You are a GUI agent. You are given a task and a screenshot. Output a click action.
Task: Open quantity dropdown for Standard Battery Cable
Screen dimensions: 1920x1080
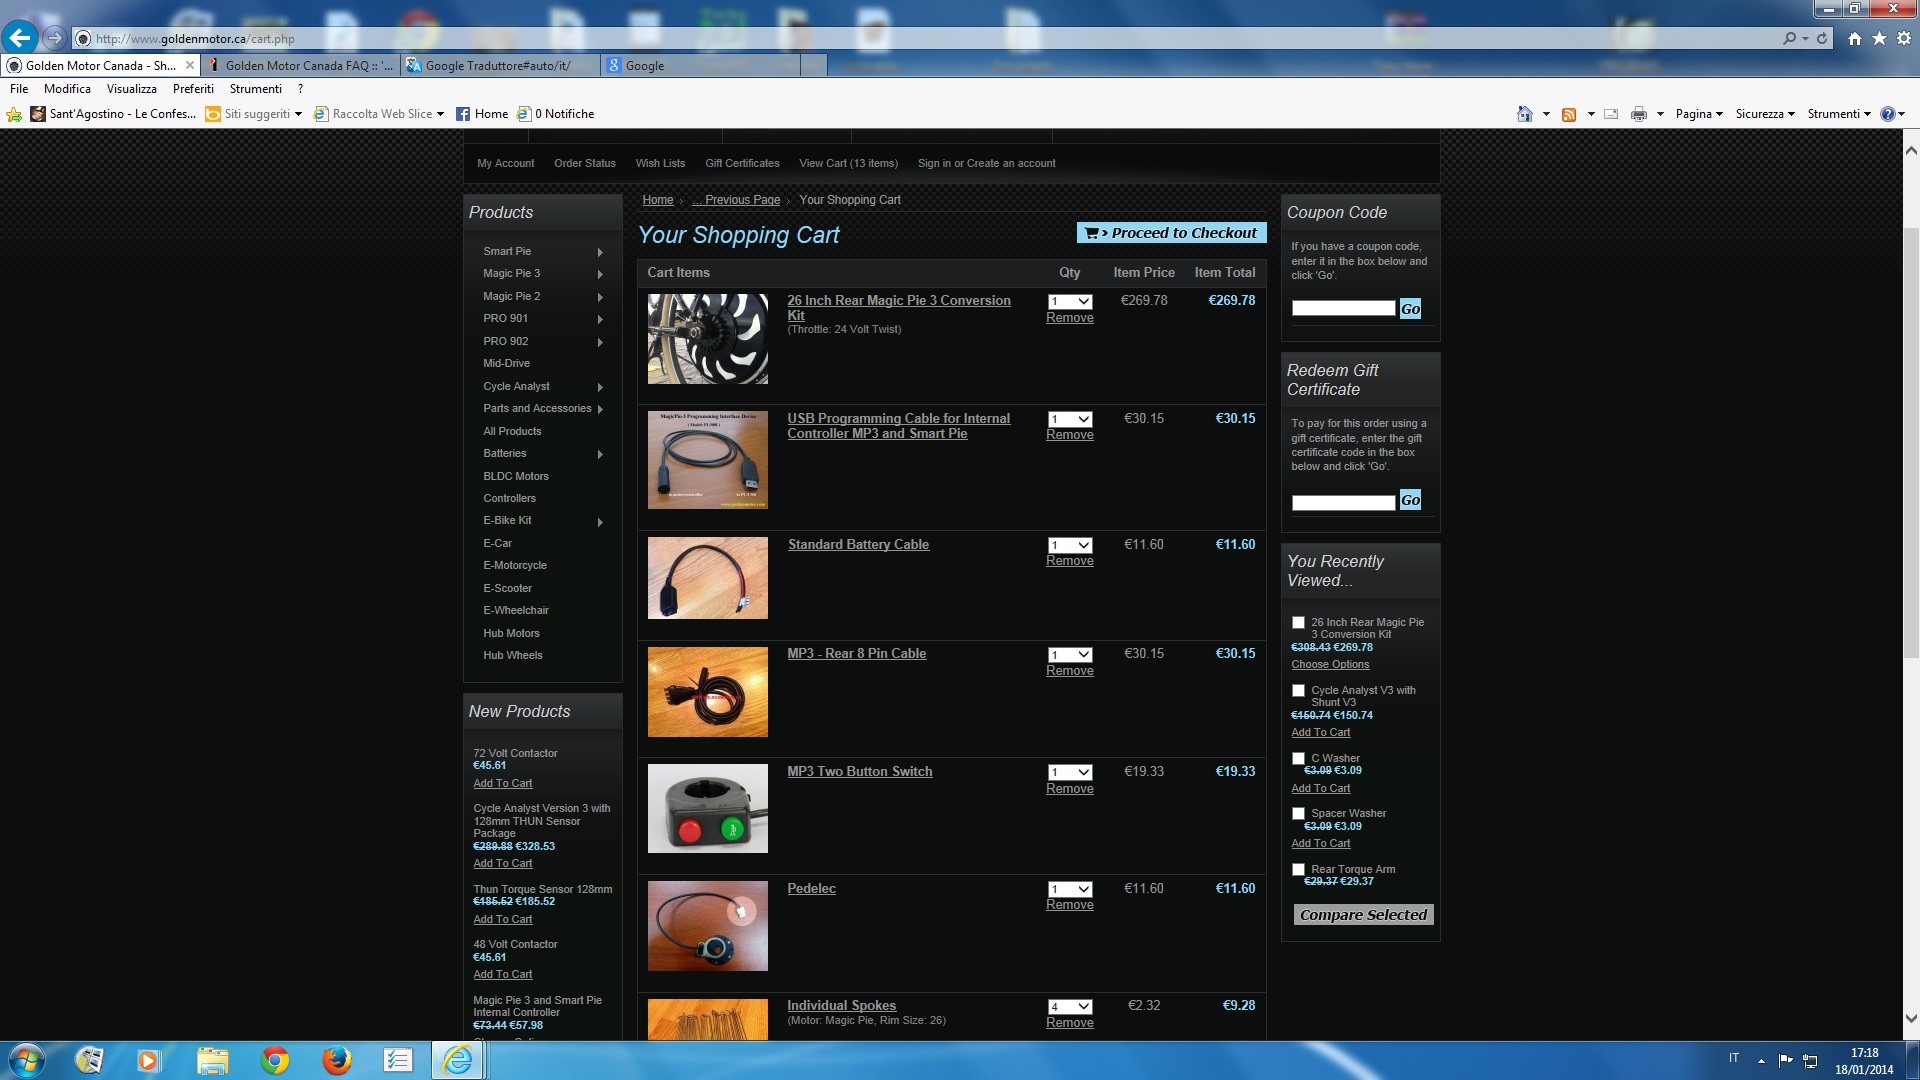tap(1070, 546)
